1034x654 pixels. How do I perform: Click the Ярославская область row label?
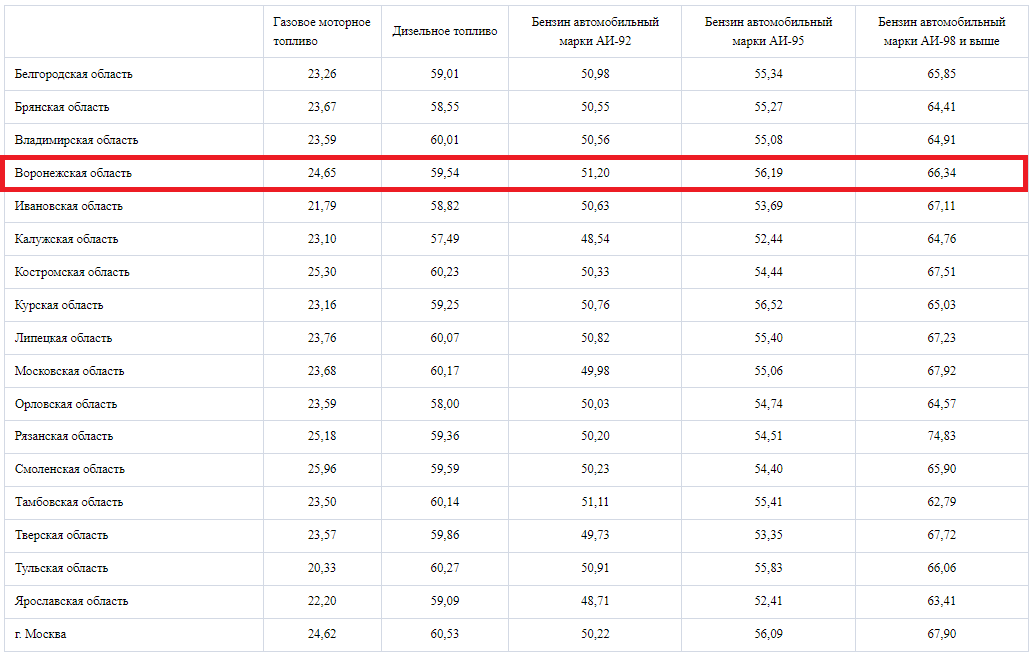coord(71,601)
